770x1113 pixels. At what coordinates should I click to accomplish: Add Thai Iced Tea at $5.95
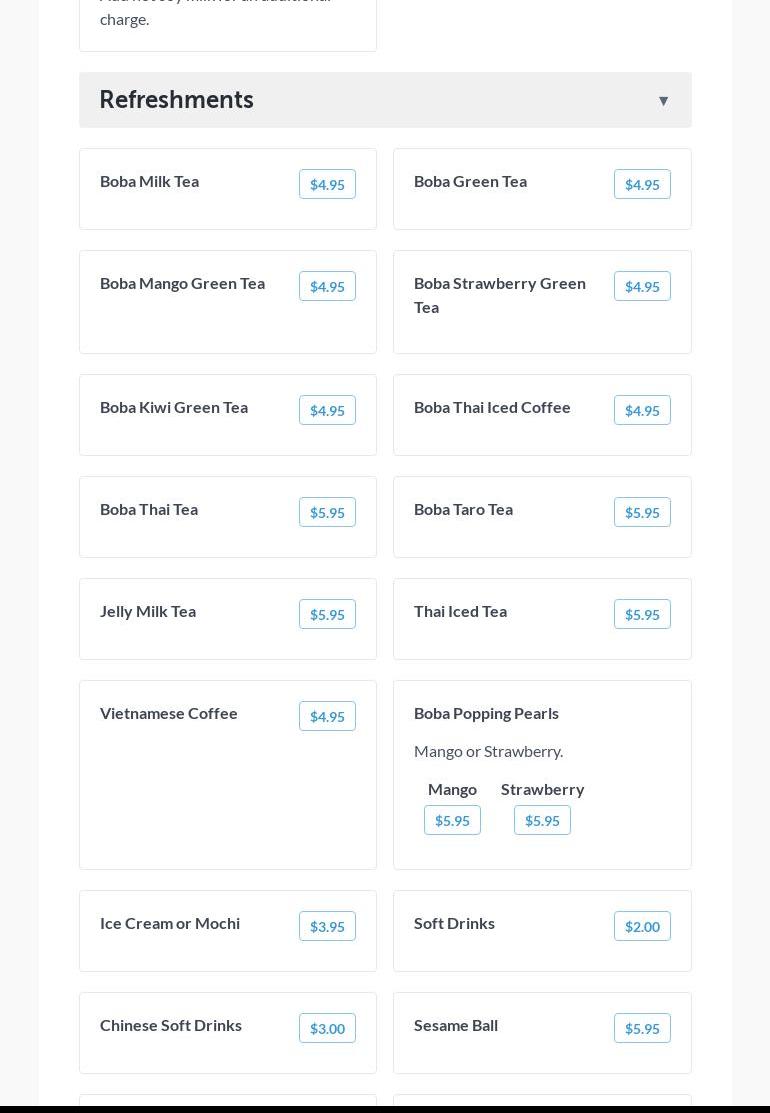click(x=642, y=615)
